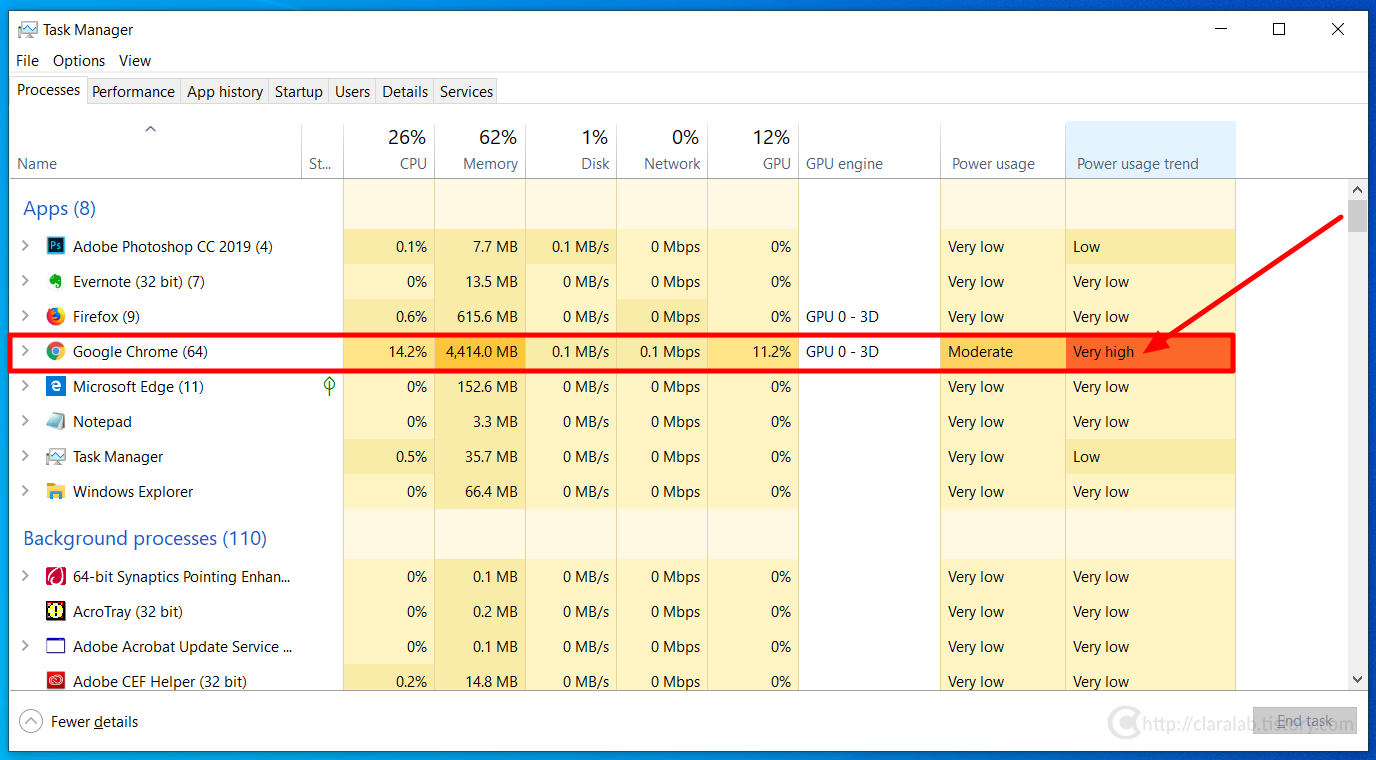Click the Task Manager row icon

(x=56, y=456)
